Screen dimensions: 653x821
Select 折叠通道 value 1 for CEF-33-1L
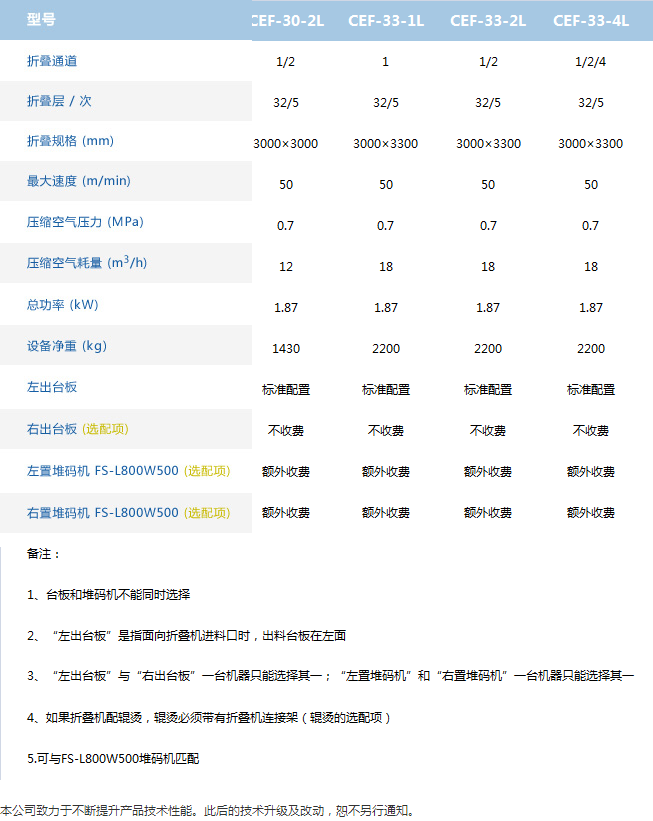pos(385,62)
